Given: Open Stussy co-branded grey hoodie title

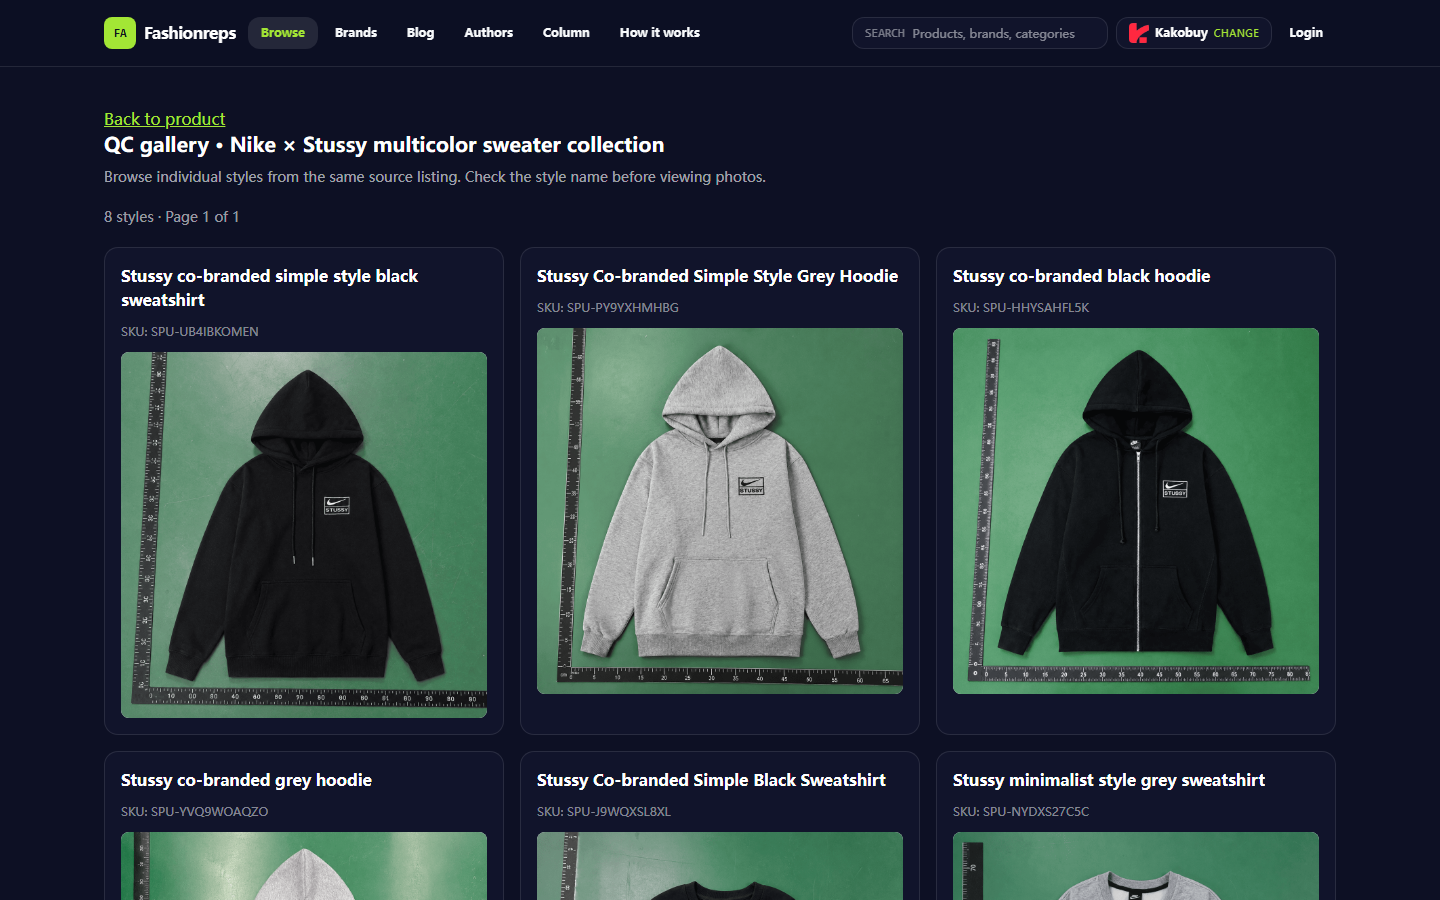Looking at the screenshot, I should pyautogui.click(x=246, y=780).
